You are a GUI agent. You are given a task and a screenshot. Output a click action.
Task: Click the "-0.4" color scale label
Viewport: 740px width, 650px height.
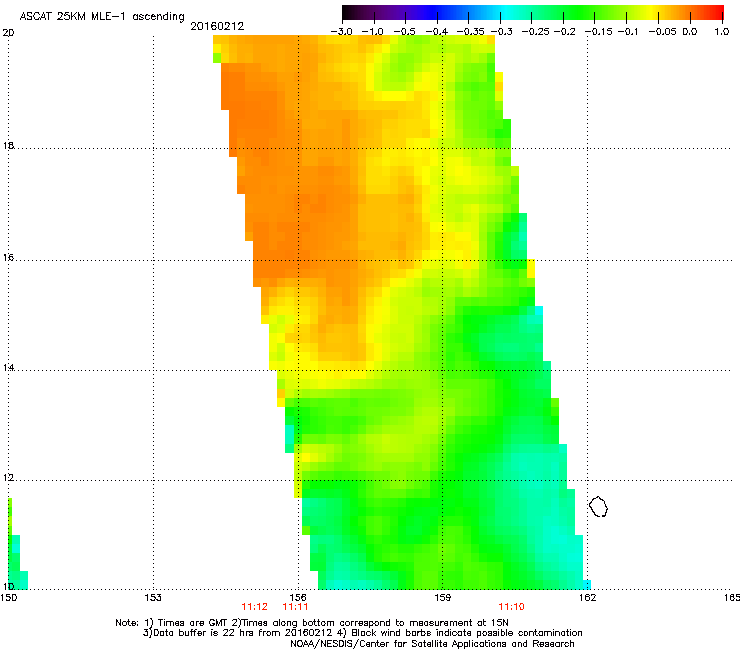coord(437,32)
